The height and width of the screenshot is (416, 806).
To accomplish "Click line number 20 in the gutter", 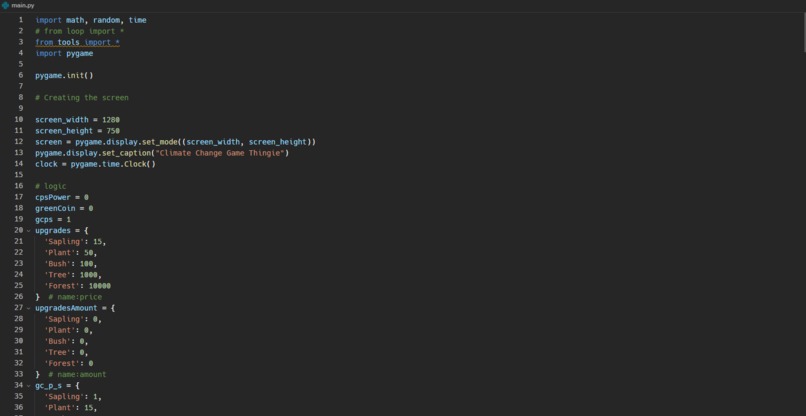I will (x=19, y=230).
